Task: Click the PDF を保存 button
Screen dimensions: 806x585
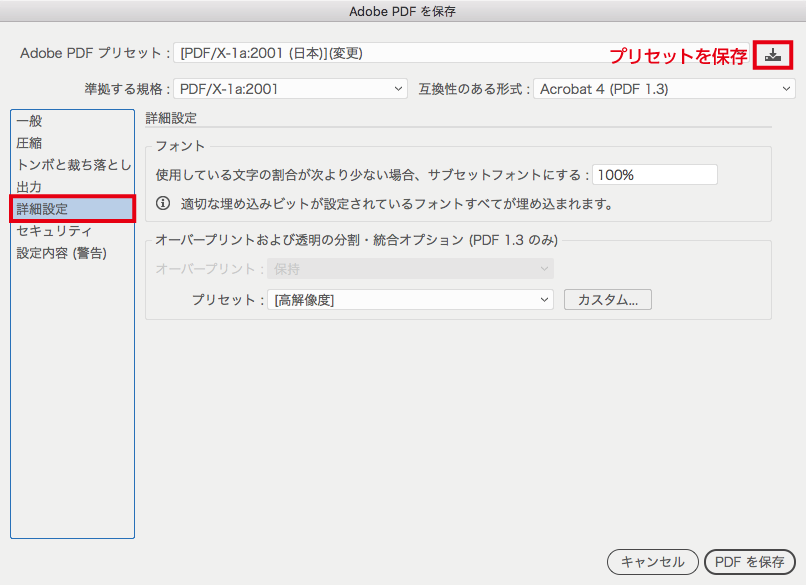Action: (x=749, y=562)
